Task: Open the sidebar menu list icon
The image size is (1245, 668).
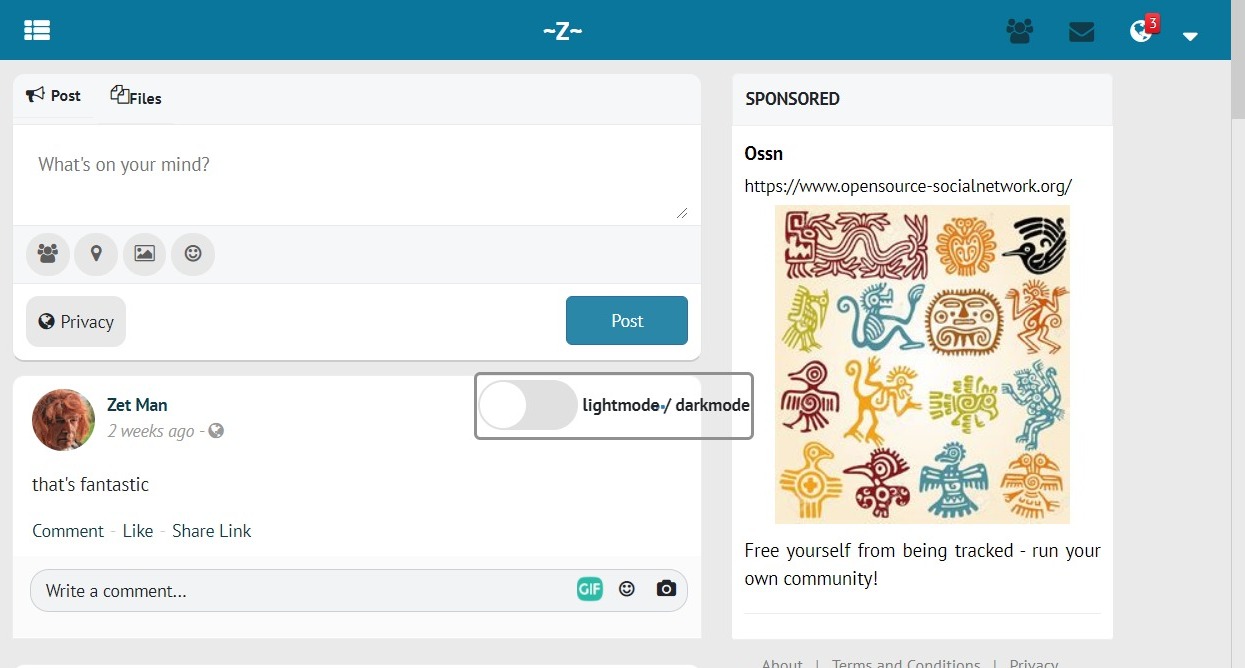Action: pos(37,30)
